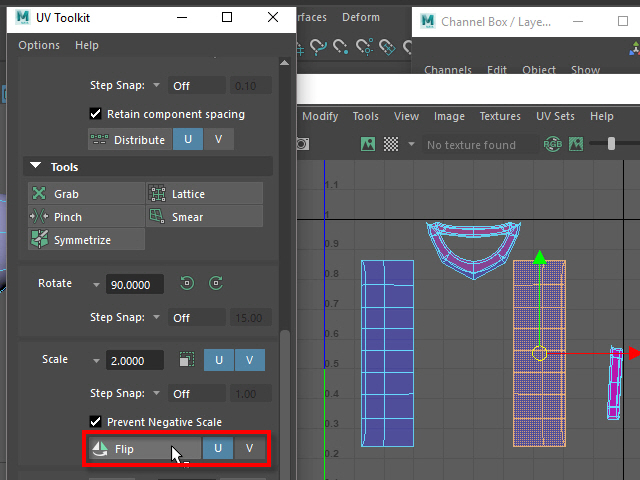The image size is (640, 480).
Task: Collapse the Tools section
Action: pyautogui.click(x=37, y=167)
